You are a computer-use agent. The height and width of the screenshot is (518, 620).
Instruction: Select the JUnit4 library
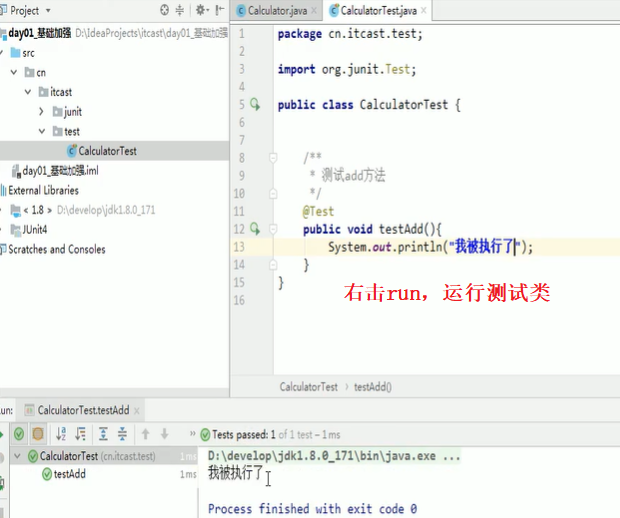tap(29, 230)
